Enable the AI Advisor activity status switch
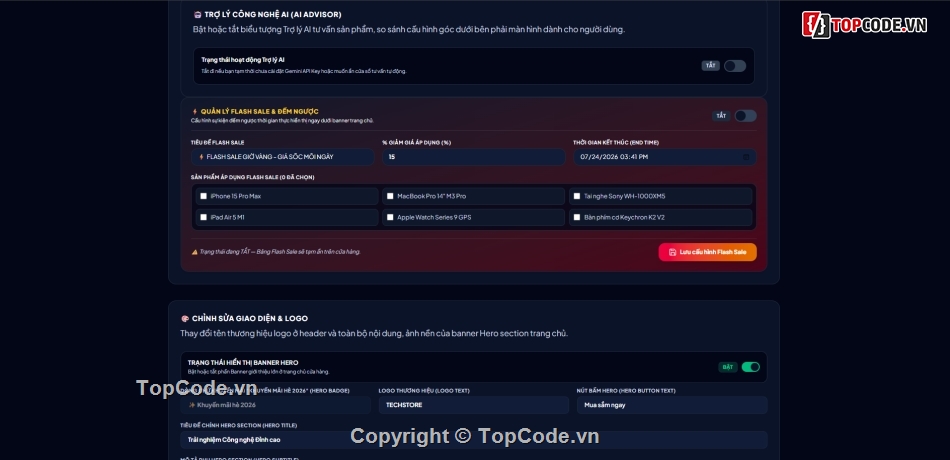Screen dimensions: 950x460 click(x=735, y=66)
